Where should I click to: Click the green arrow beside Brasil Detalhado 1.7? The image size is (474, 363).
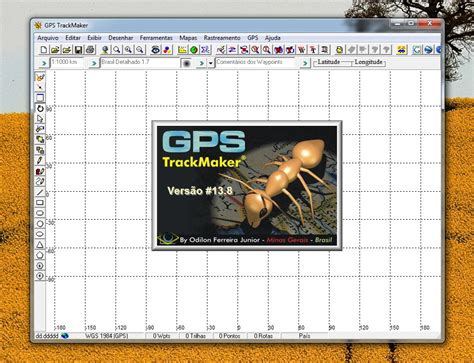pyautogui.click(x=94, y=63)
